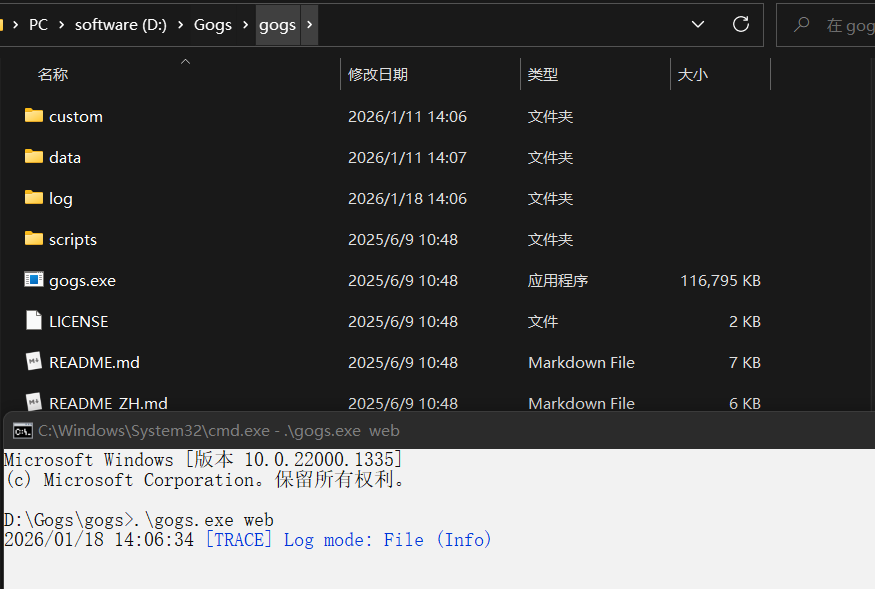The height and width of the screenshot is (589, 875).
Task: Select the log folder name
Action: [x=61, y=199]
